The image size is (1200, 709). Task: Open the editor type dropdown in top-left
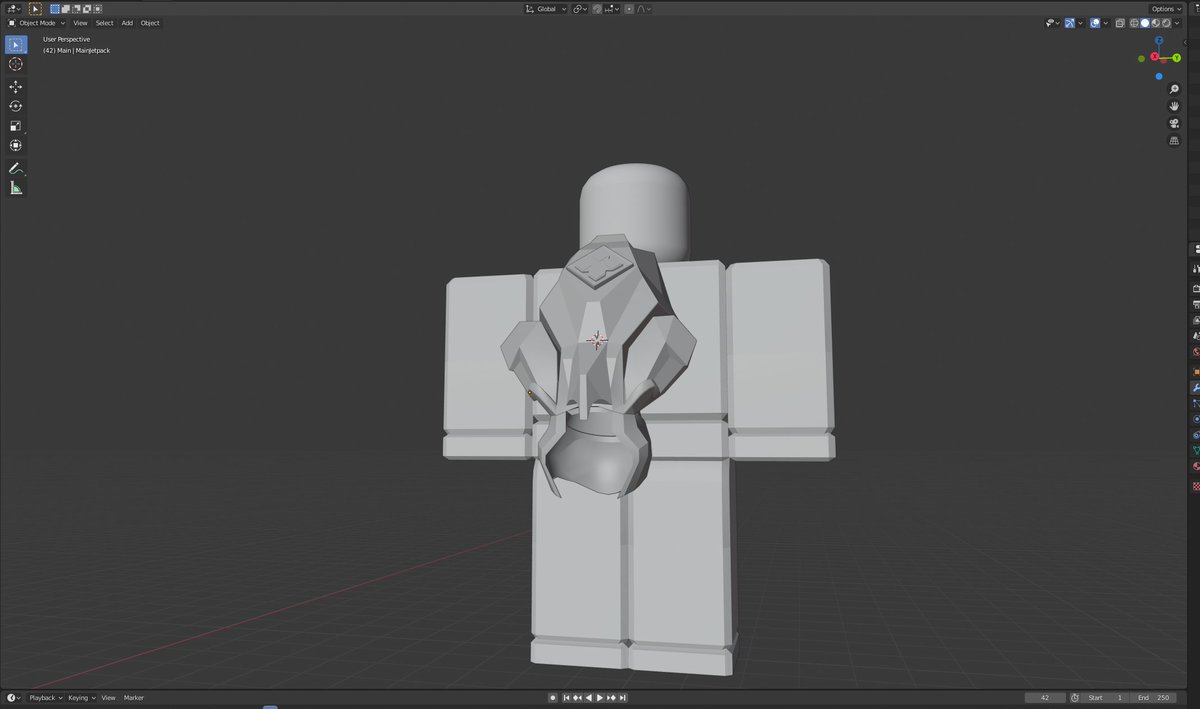(12, 9)
